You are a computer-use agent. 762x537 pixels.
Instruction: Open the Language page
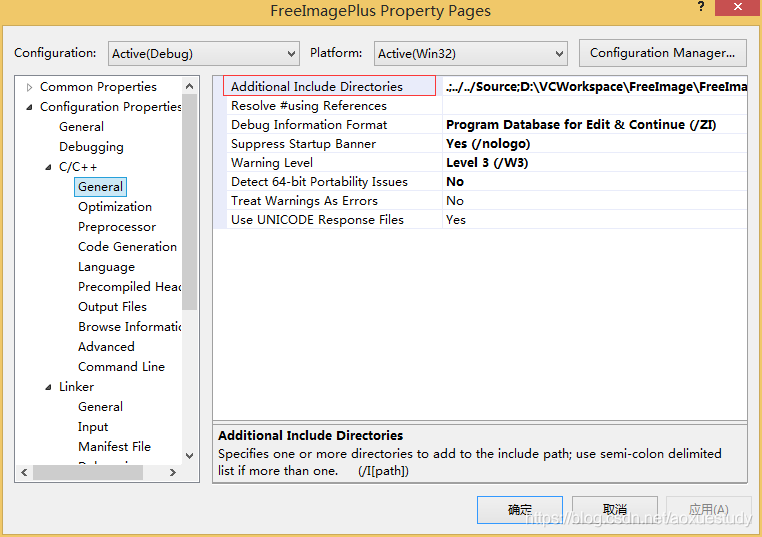(106, 267)
